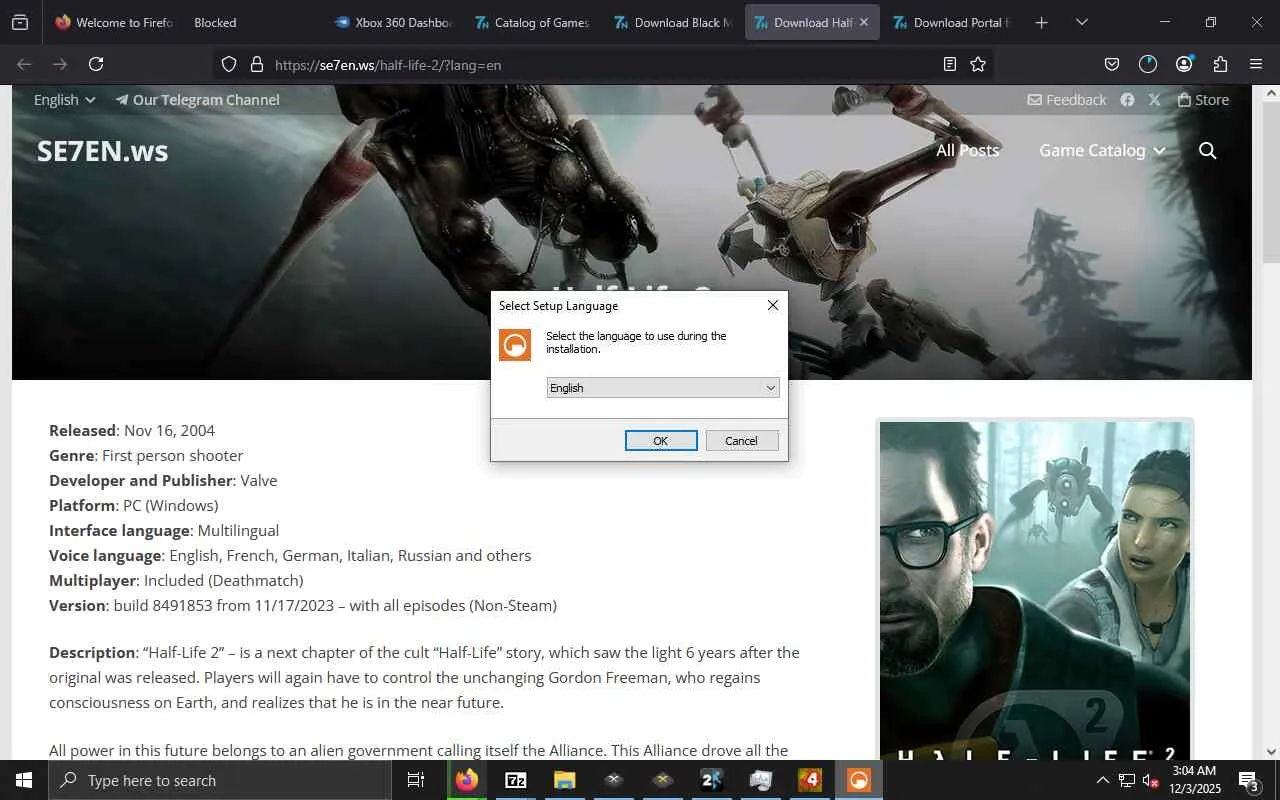
Task: Open Firefox View tab overview icon
Action: click(x=20, y=22)
